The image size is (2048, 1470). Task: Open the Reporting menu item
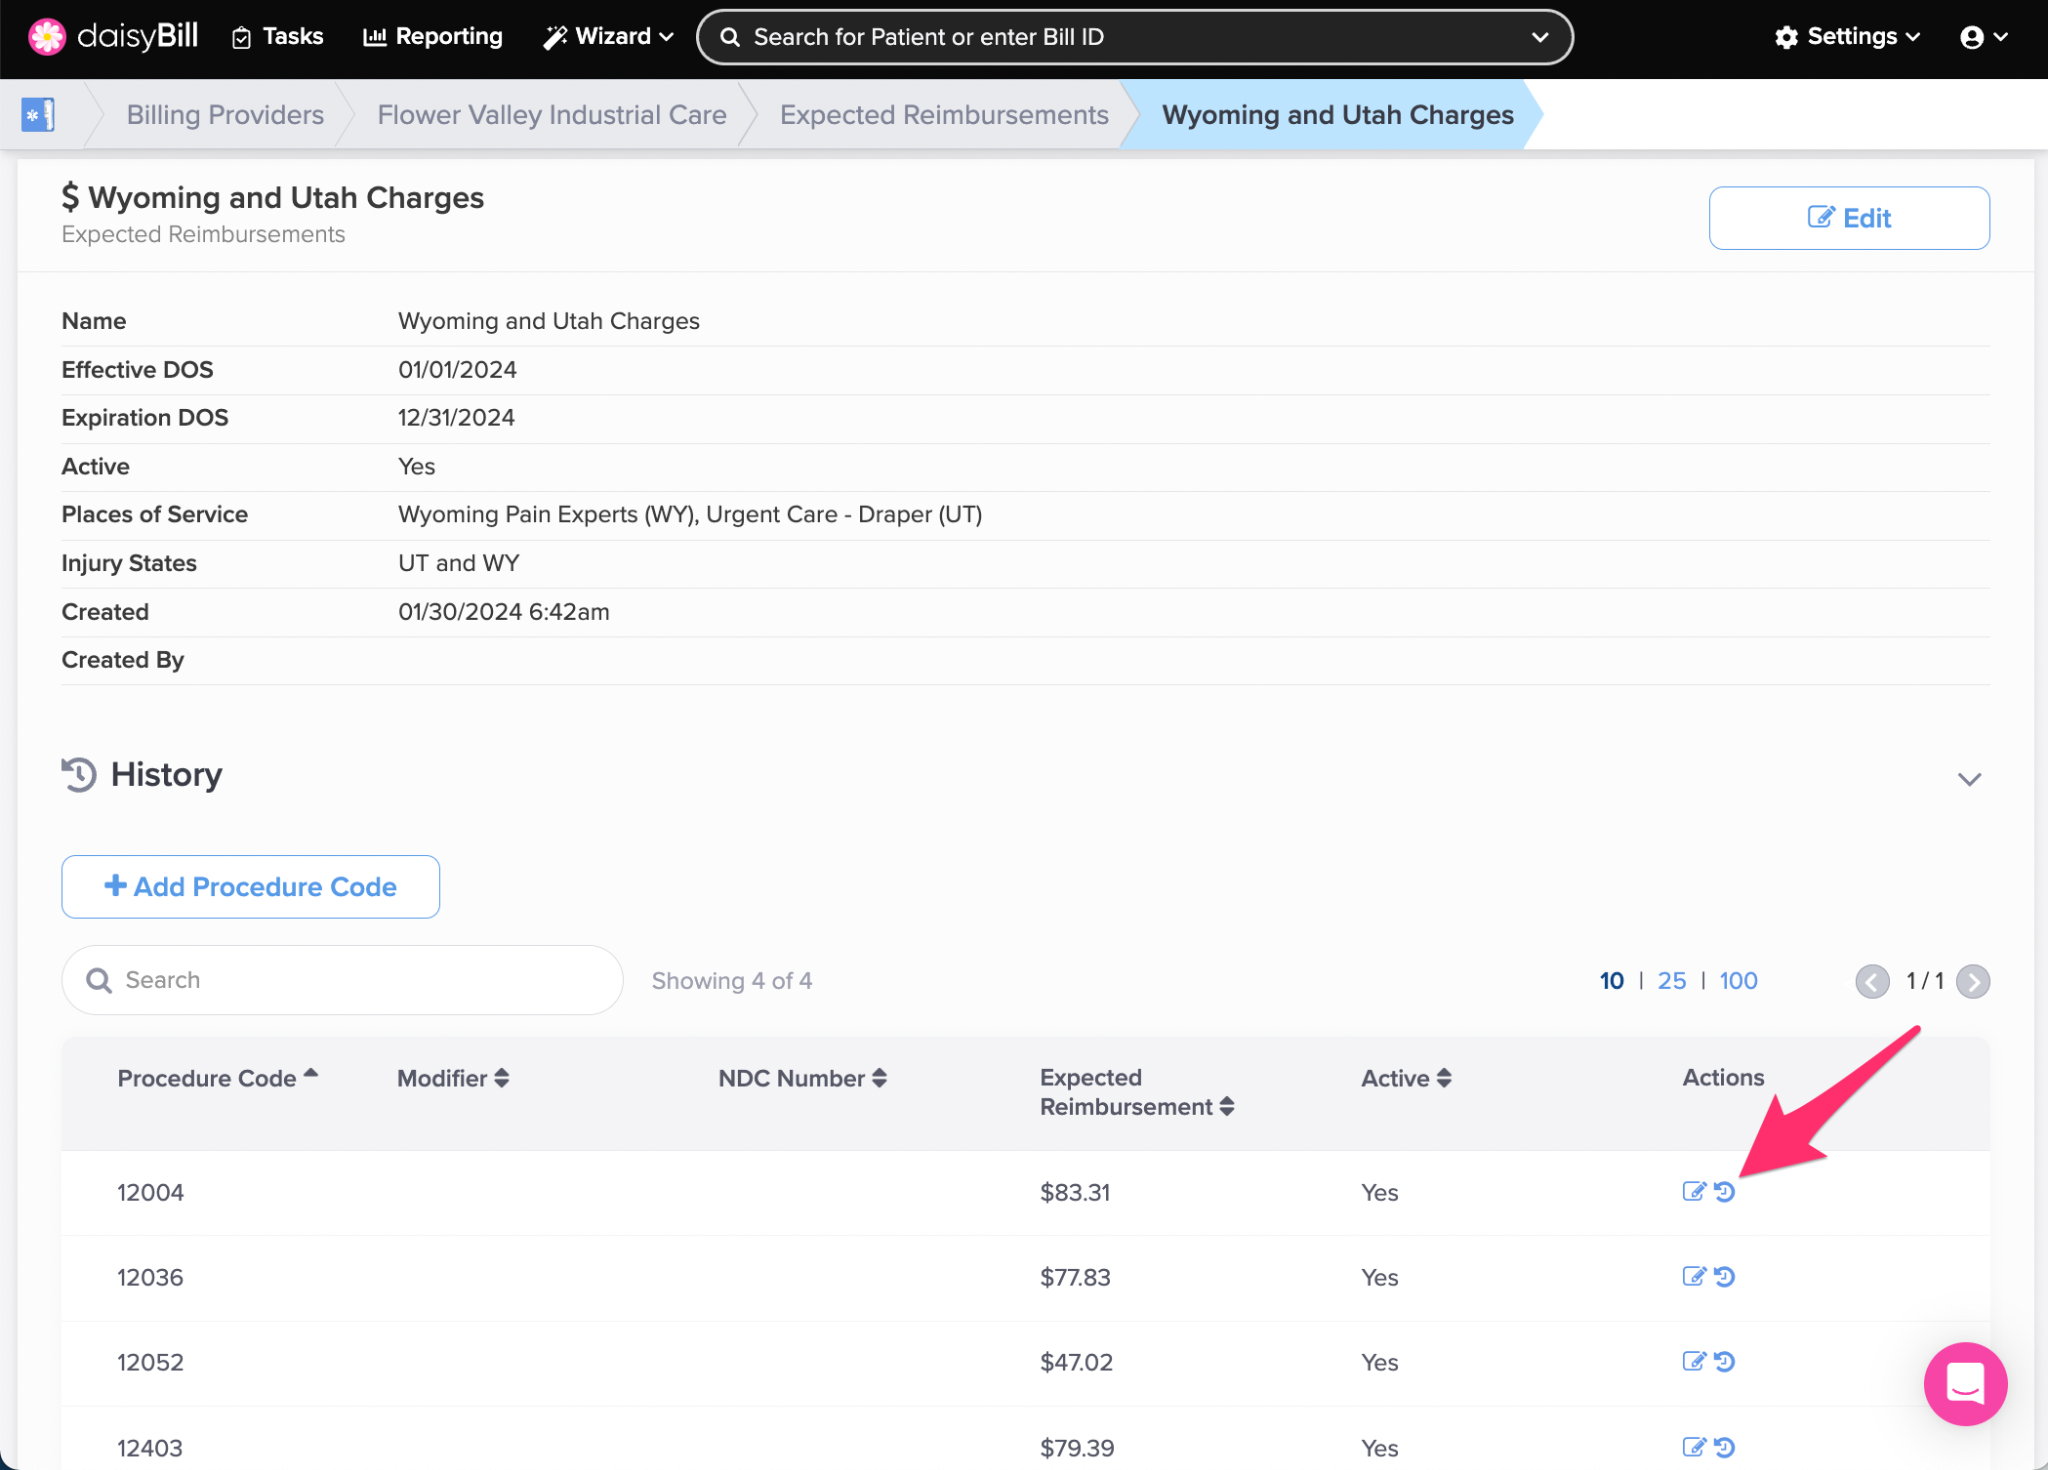pos(433,37)
